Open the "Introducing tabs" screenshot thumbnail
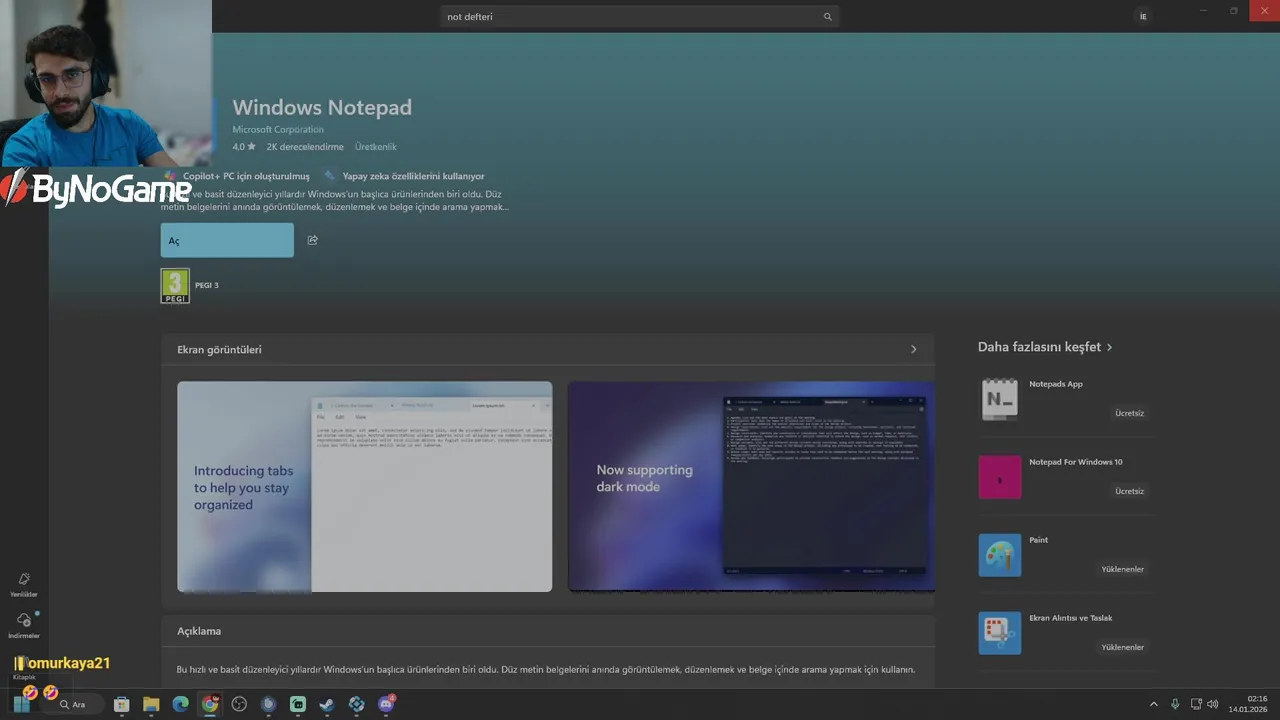This screenshot has width=1280, height=720. coord(364,486)
